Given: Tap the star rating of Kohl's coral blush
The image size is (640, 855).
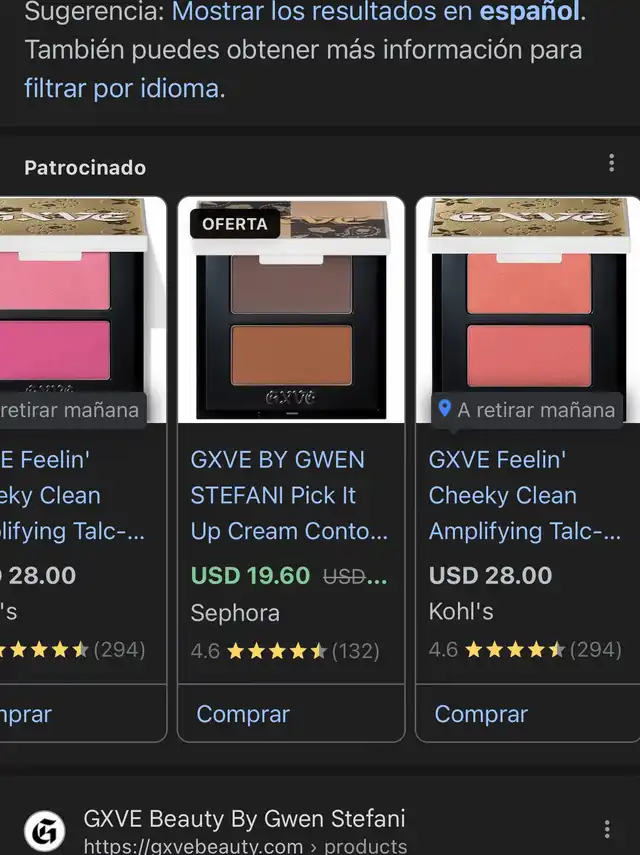Looking at the screenshot, I should 515,649.
